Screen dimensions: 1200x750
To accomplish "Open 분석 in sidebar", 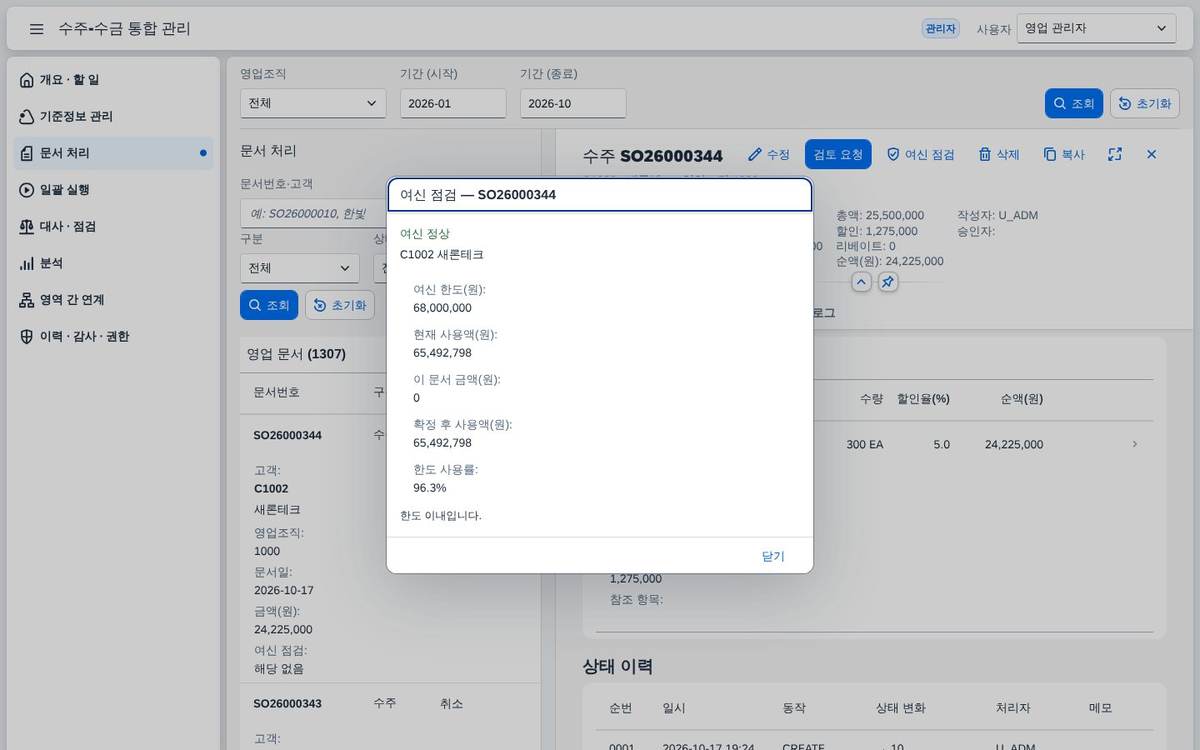I will click(x=114, y=263).
